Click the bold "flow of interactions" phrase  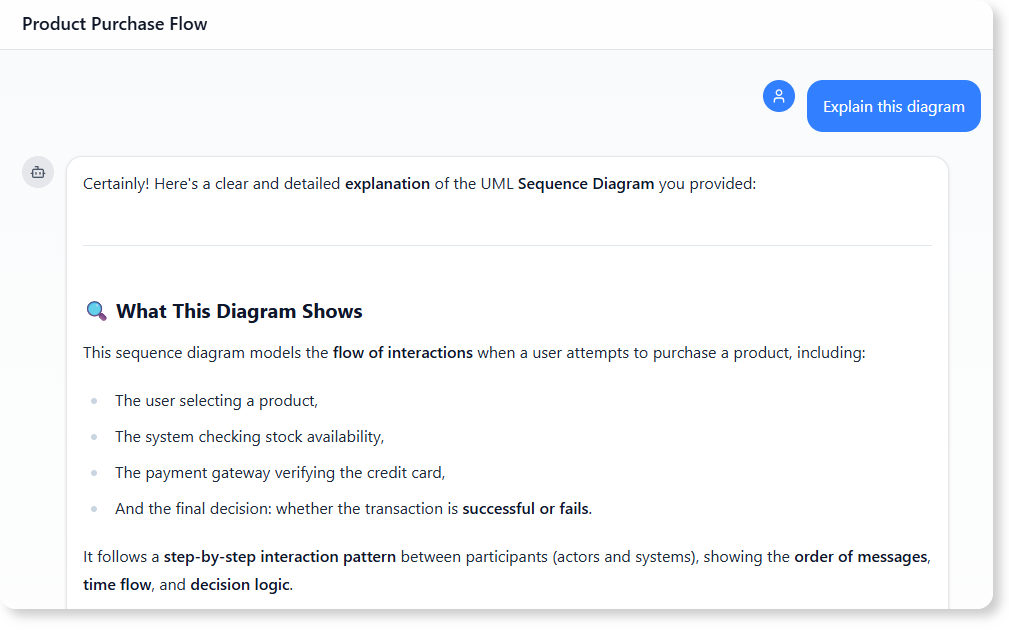402,352
